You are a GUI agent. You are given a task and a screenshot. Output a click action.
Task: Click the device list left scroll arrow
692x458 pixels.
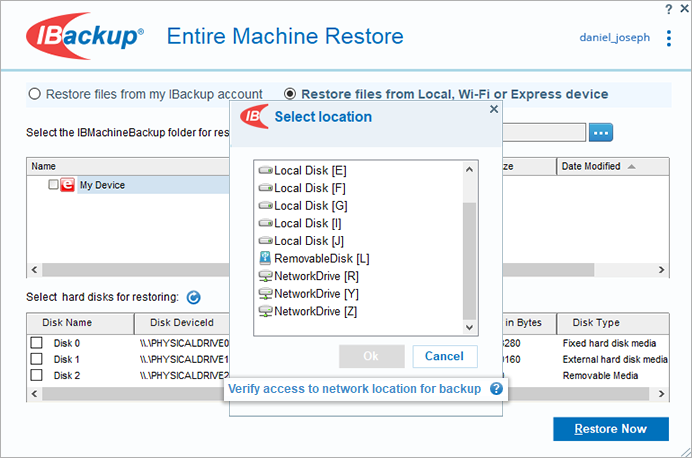[x=35, y=270]
